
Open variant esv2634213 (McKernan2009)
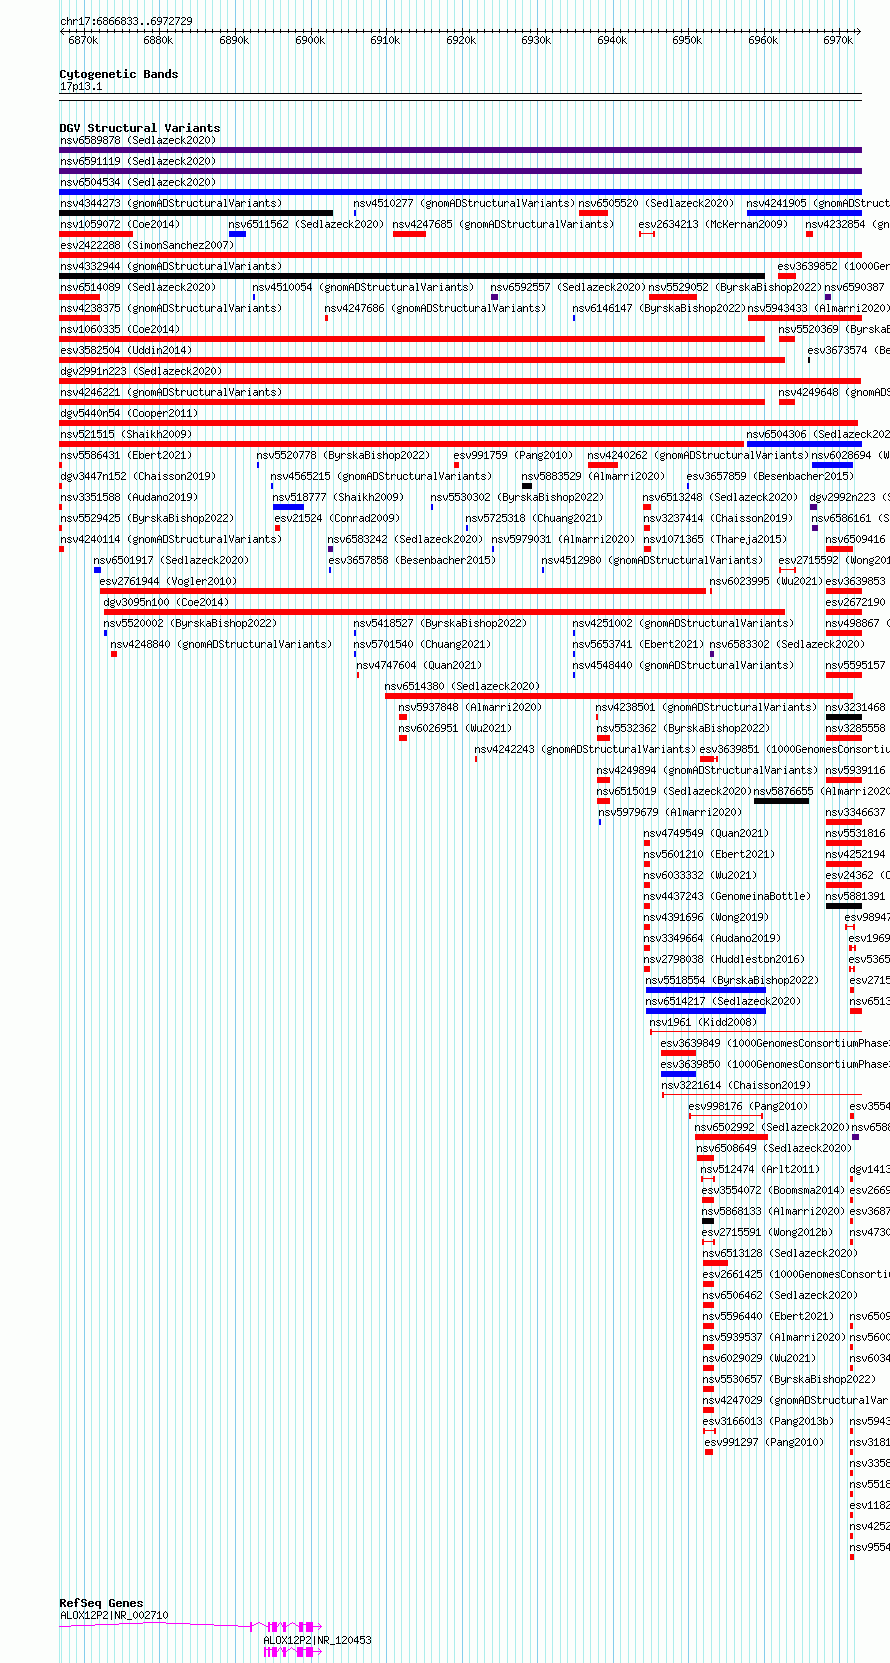[713, 224]
